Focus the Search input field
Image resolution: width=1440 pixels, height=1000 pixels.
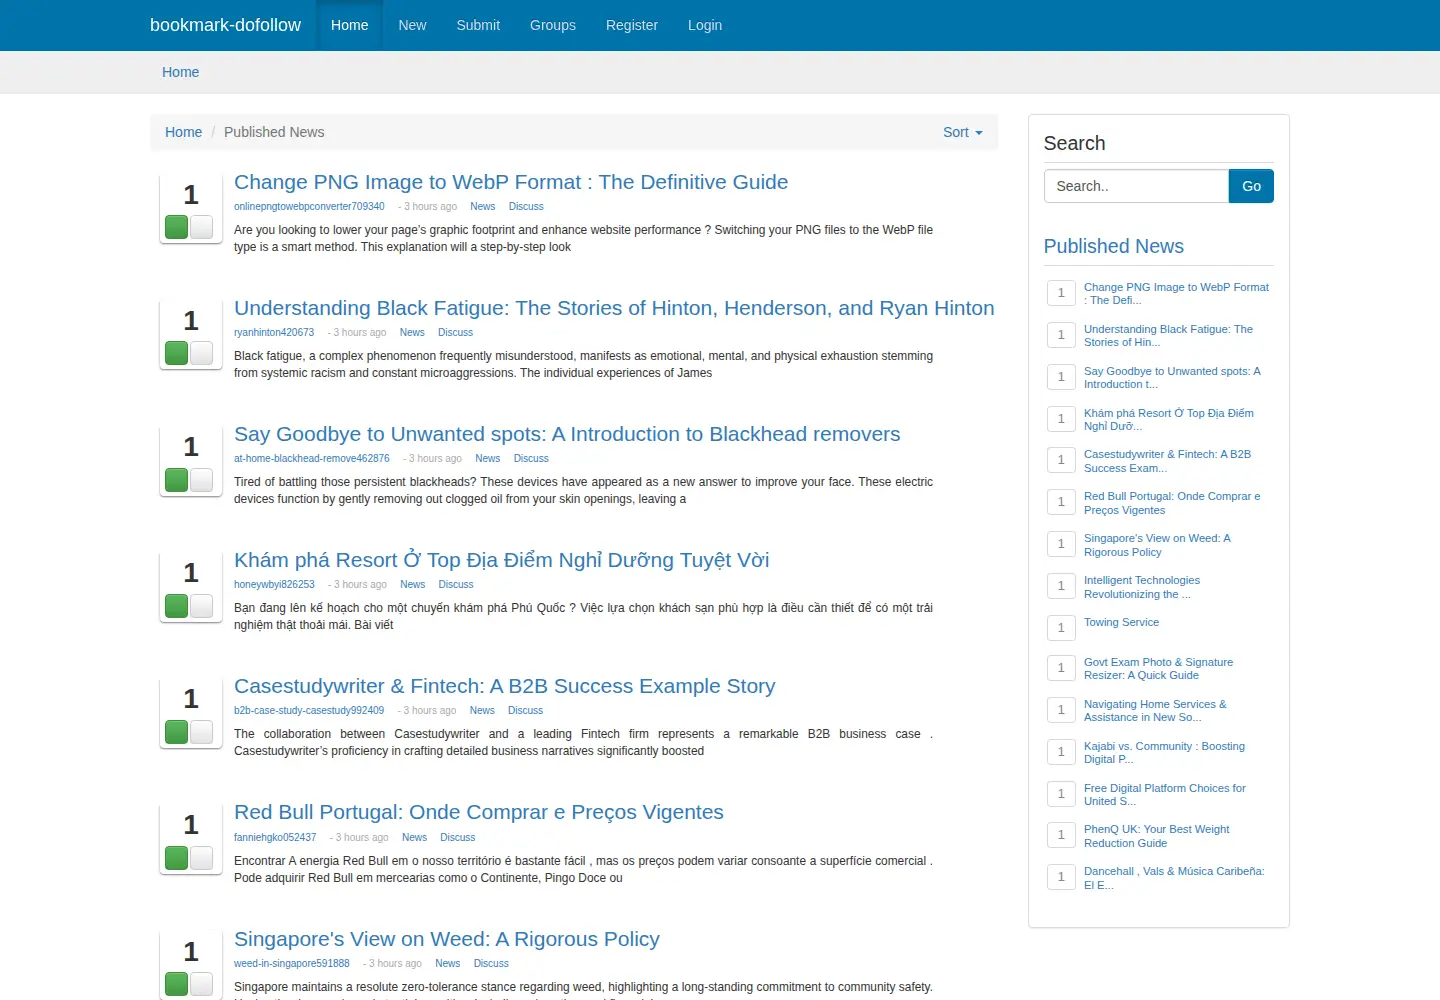tap(1136, 186)
